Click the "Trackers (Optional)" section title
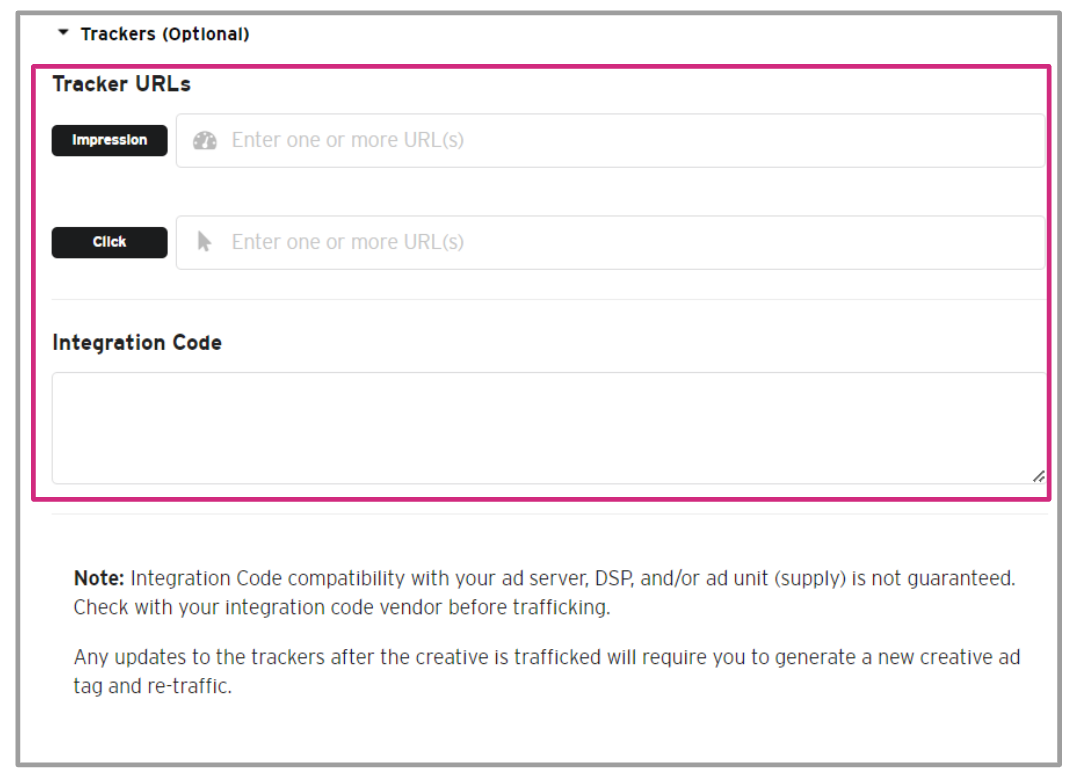1071x783 pixels. [165, 34]
